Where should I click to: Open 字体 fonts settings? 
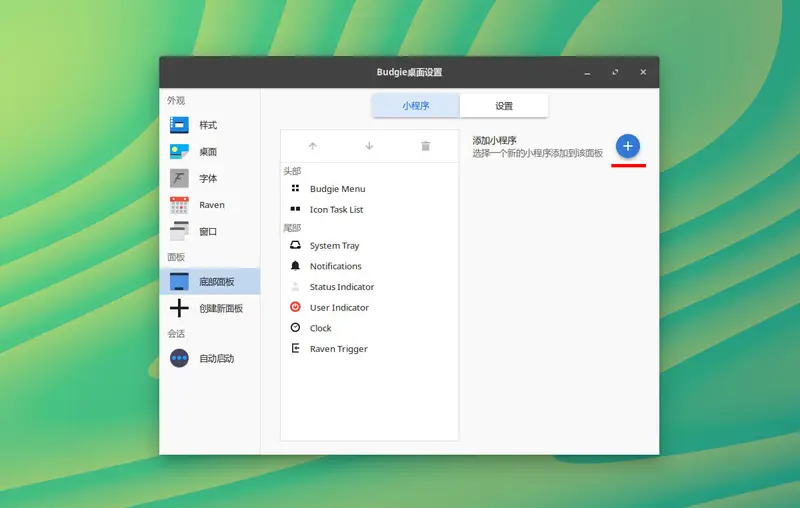tap(208, 179)
